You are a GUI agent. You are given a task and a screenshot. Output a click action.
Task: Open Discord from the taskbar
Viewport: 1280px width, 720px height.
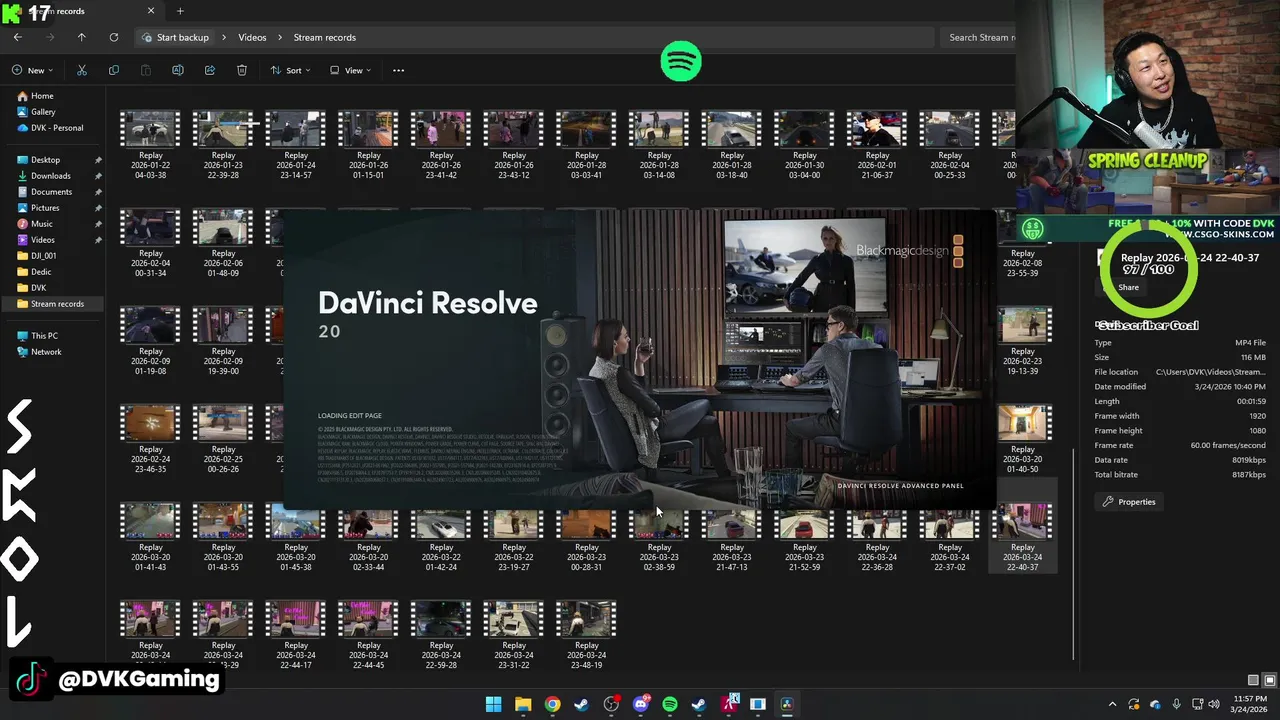tap(641, 704)
